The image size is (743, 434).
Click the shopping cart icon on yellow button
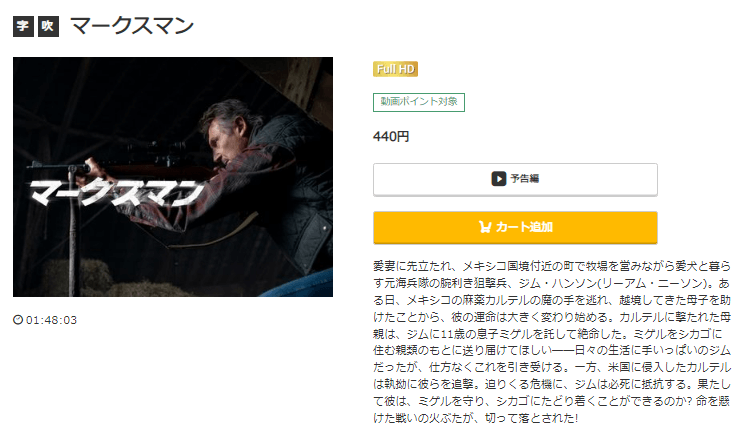pos(485,227)
